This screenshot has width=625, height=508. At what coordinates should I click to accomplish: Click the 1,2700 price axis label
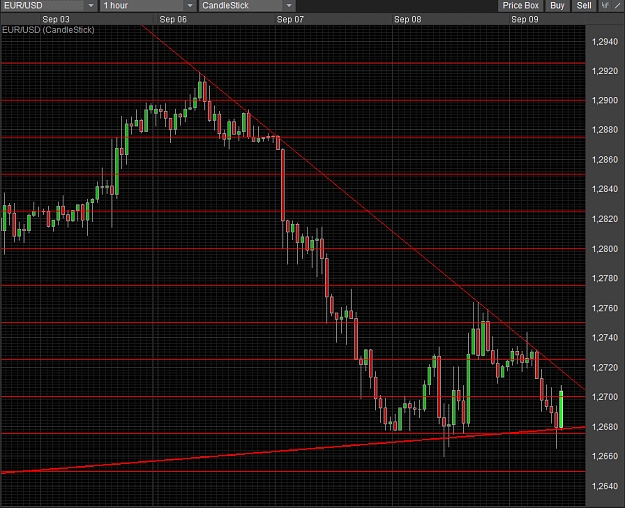tap(605, 397)
